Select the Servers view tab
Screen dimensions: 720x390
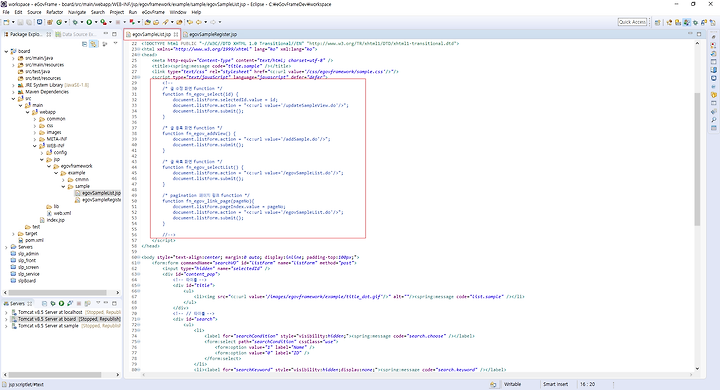click(17, 304)
